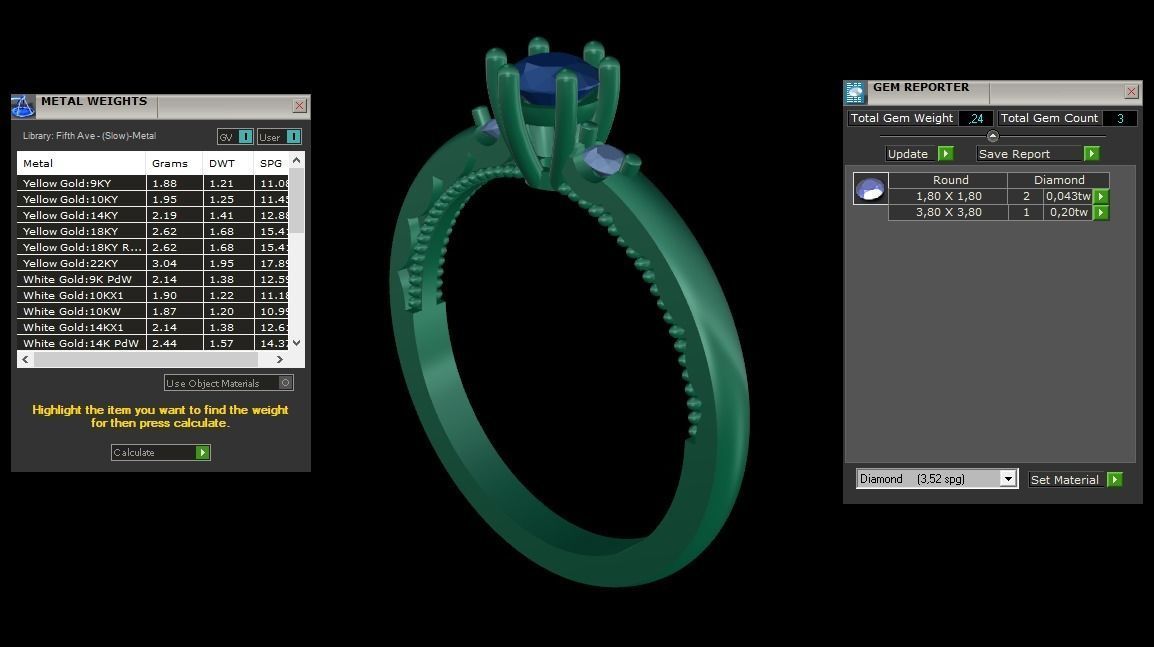Click the 3,80 X 3,80 size cell
Screen dimensions: 1154x647
point(949,213)
